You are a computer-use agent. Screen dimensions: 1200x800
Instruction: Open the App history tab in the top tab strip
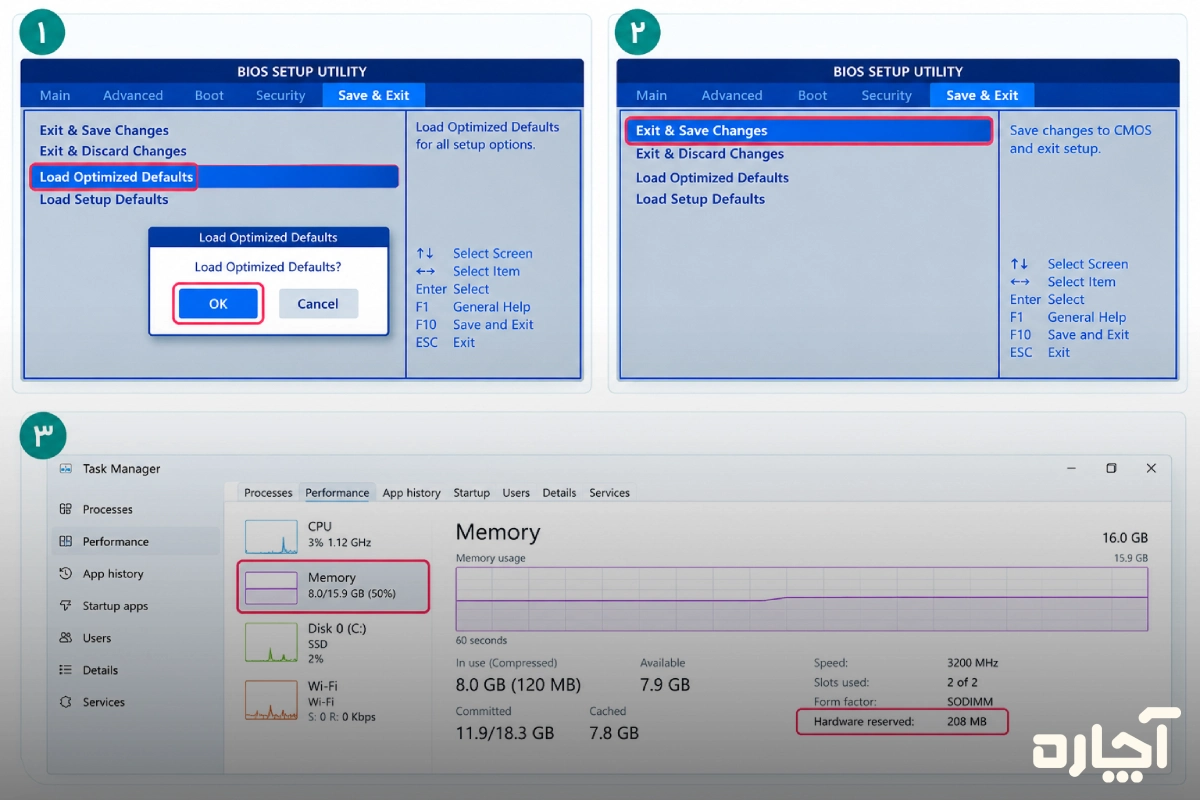point(411,493)
